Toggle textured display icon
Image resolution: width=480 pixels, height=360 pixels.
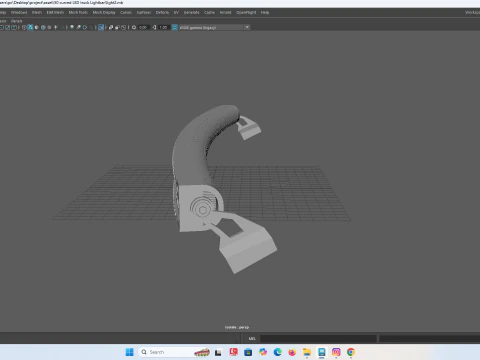(49, 27)
